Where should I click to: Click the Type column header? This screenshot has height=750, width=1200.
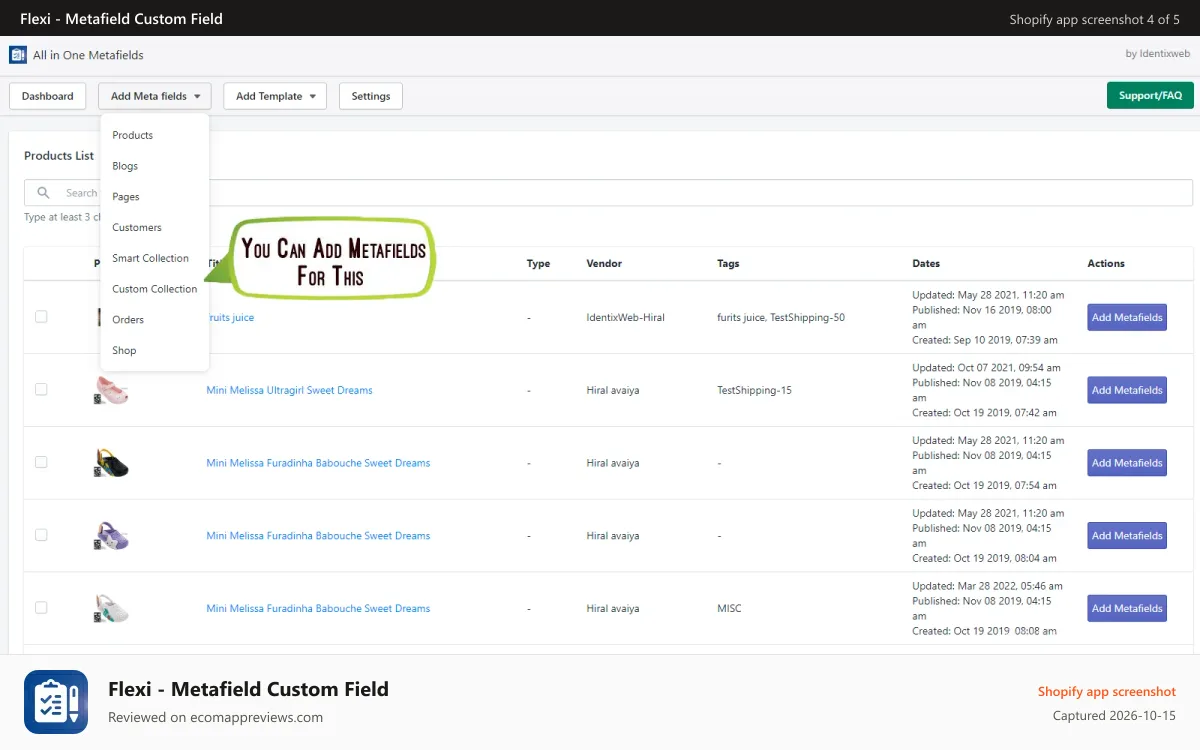538,263
